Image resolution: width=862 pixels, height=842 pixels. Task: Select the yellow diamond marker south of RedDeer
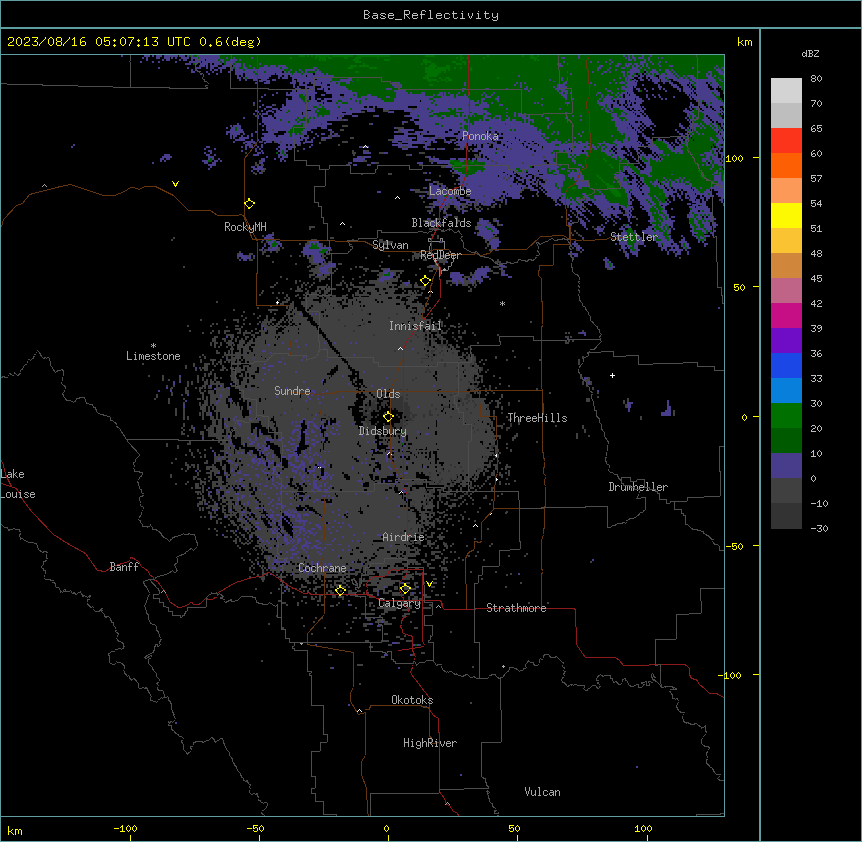pyautogui.click(x=425, y=281)
